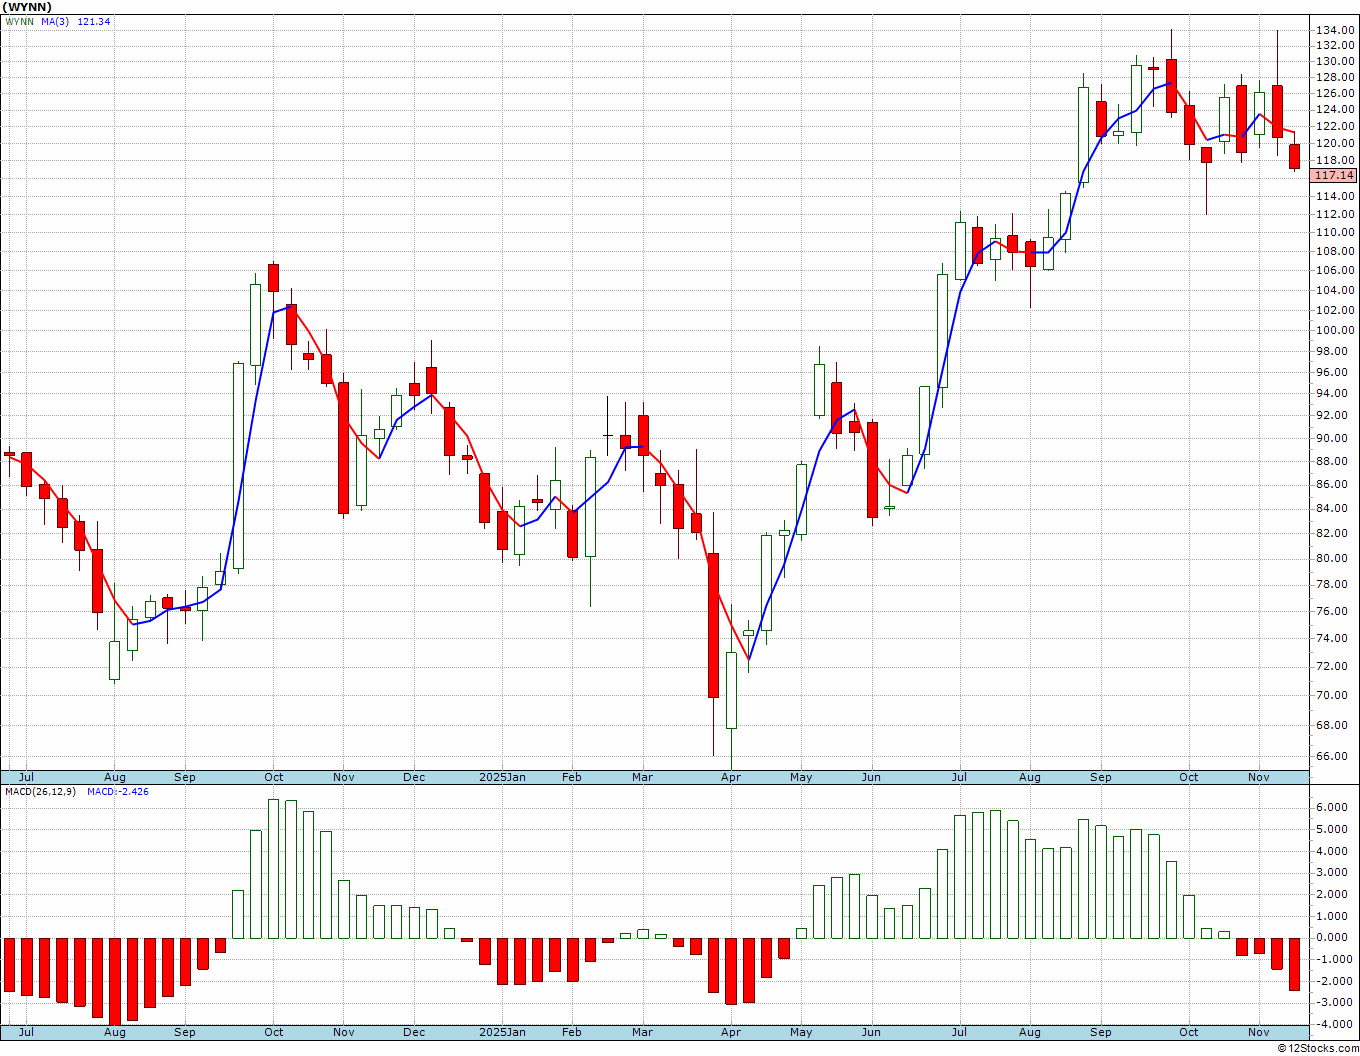Image resolution: width=1360 pixels, height=1056 pixels.
Task: Click the "130.00" price axis label
Action: tap(1336, 61)
